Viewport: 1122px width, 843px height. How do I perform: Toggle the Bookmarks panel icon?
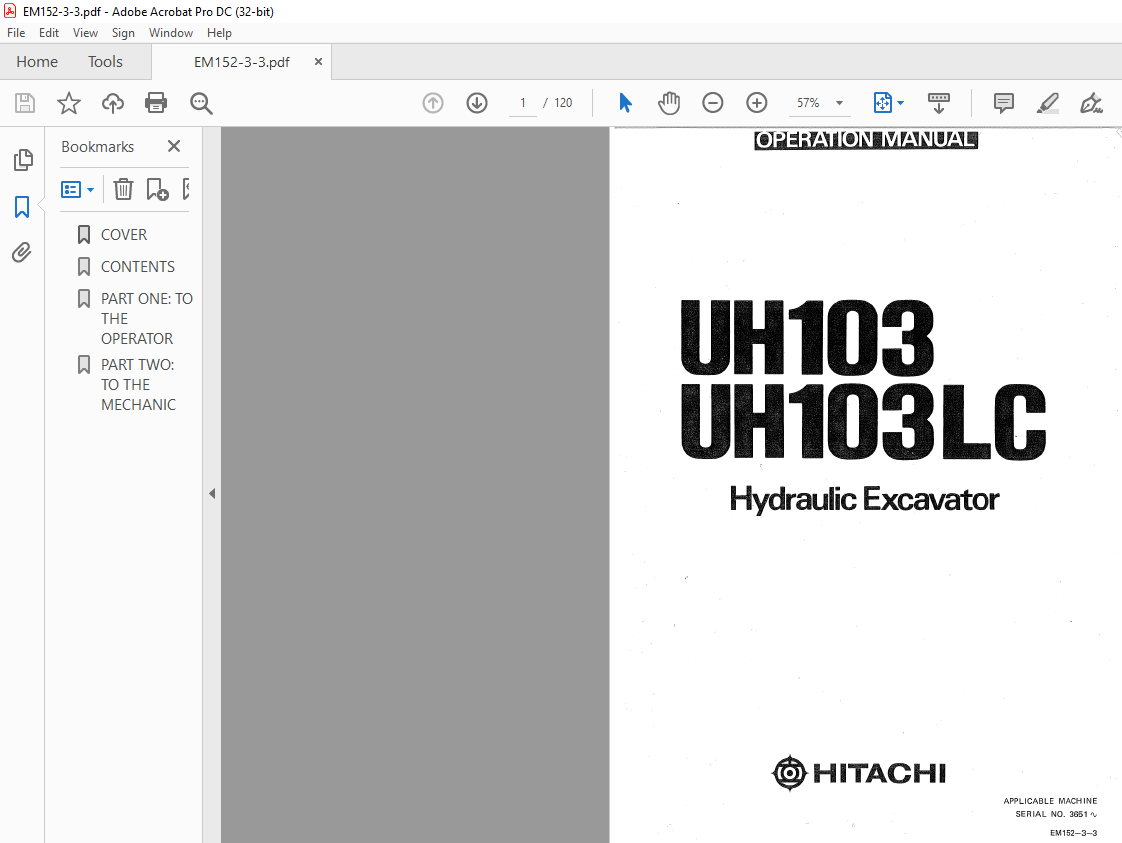(x=22, y=207)
